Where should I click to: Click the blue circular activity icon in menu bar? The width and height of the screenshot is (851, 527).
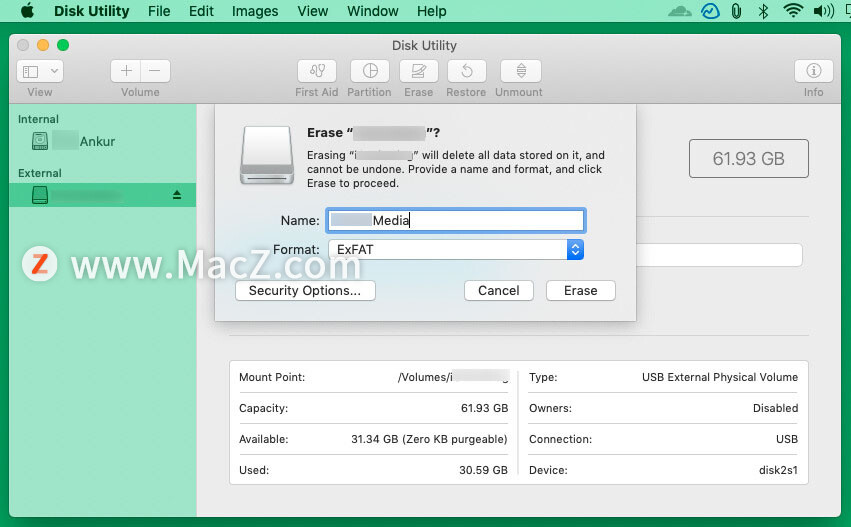click(710, 11)
